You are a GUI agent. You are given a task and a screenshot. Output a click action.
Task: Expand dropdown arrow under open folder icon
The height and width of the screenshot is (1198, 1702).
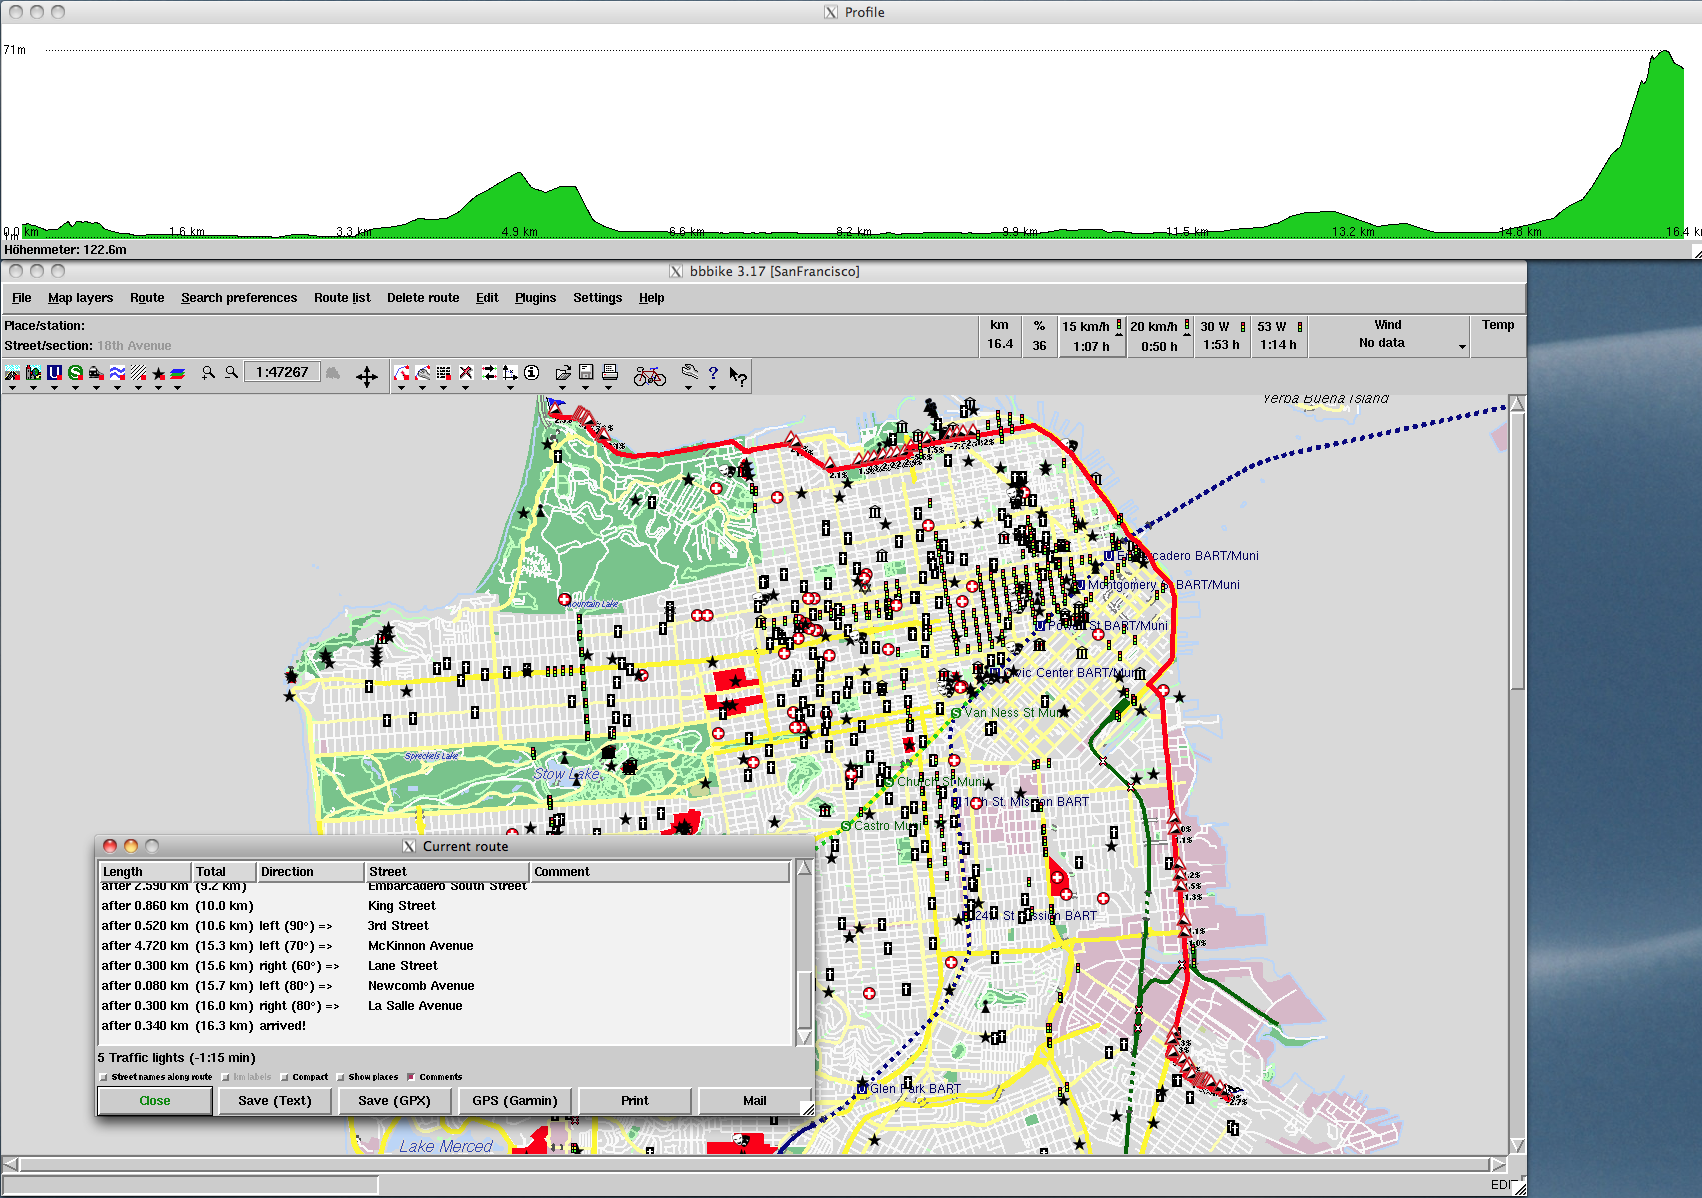(562, 388)
